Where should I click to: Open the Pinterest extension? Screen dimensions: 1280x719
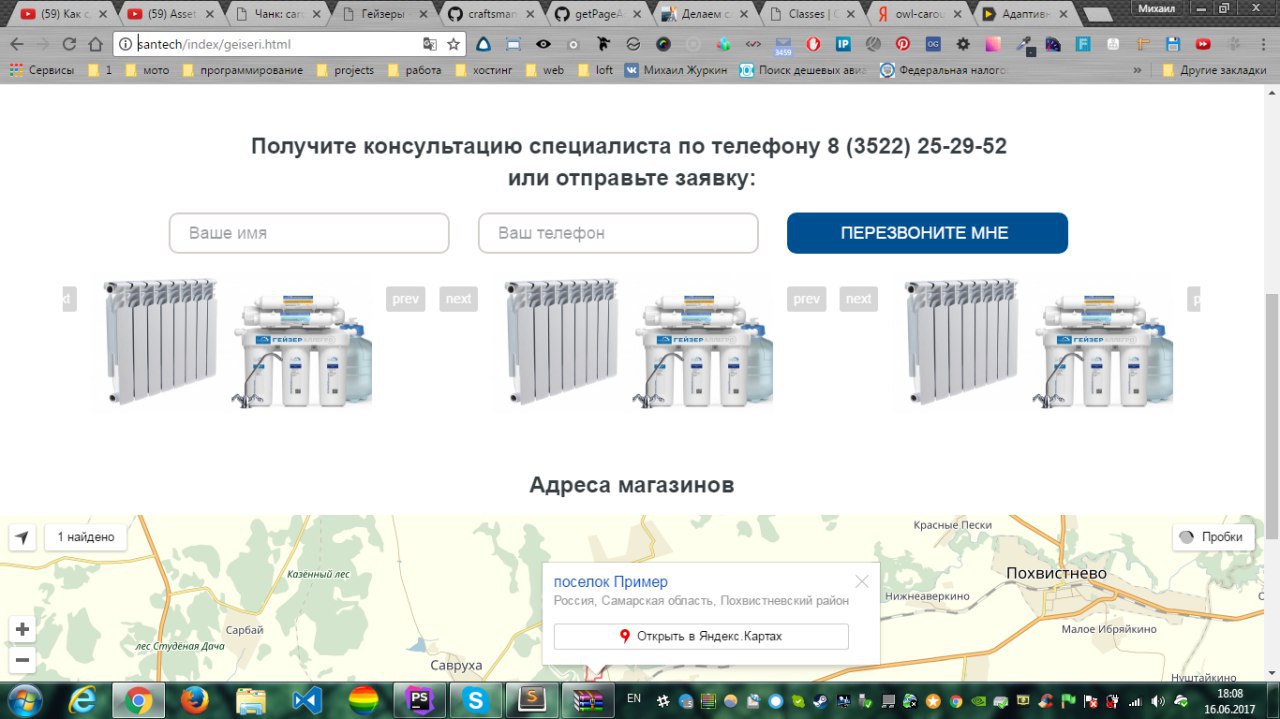[x=903, y=44]
